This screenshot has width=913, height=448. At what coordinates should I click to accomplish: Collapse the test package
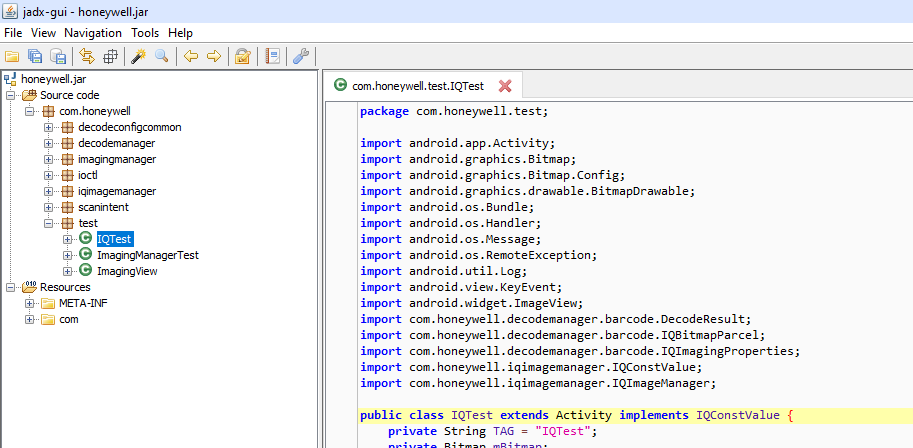[x=48, y=224]
